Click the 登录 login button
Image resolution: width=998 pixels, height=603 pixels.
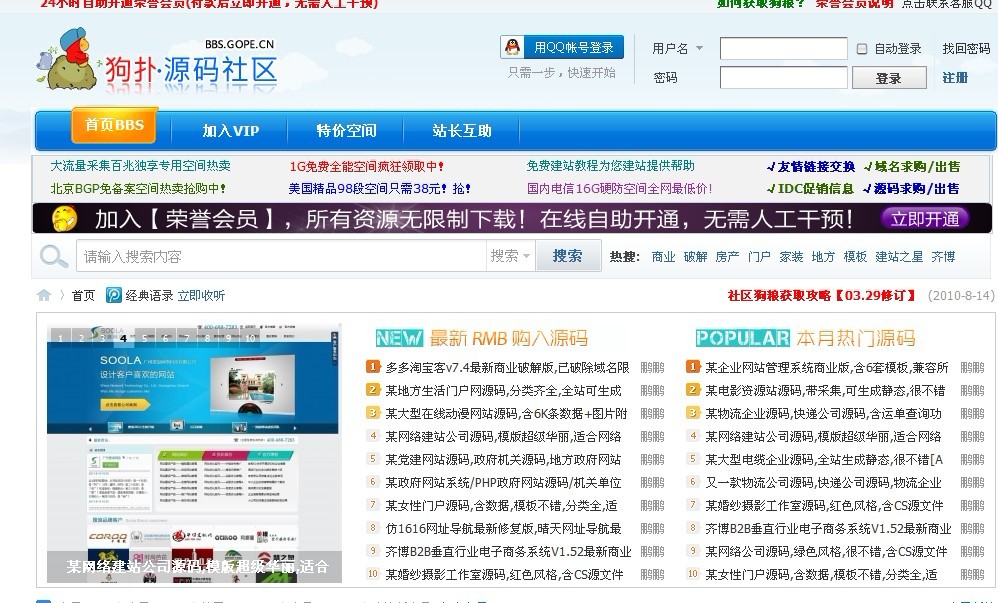[x=888, y=76]
